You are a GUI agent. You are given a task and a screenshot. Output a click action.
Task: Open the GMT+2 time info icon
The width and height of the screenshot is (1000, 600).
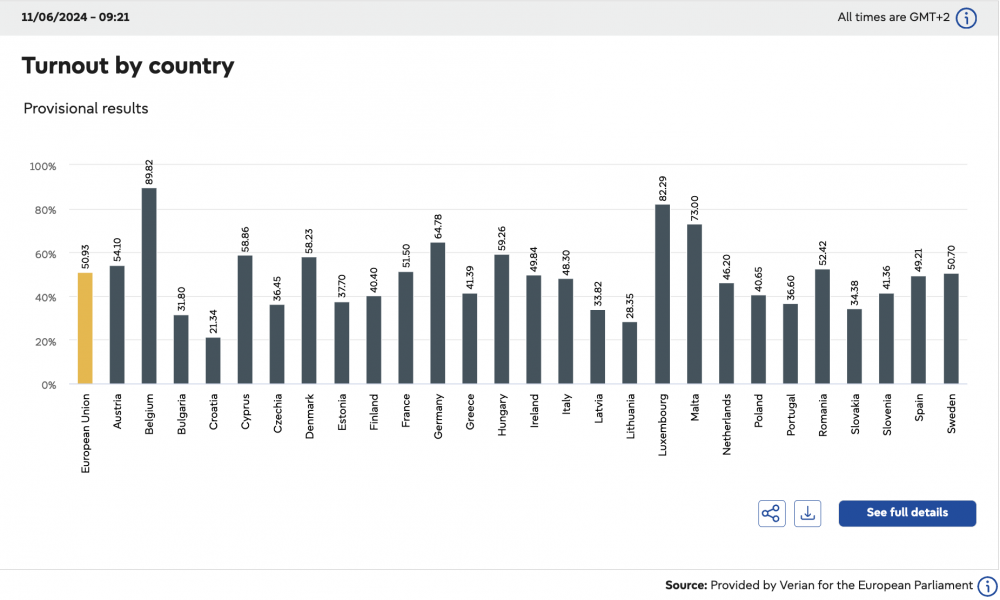[966, 18]
